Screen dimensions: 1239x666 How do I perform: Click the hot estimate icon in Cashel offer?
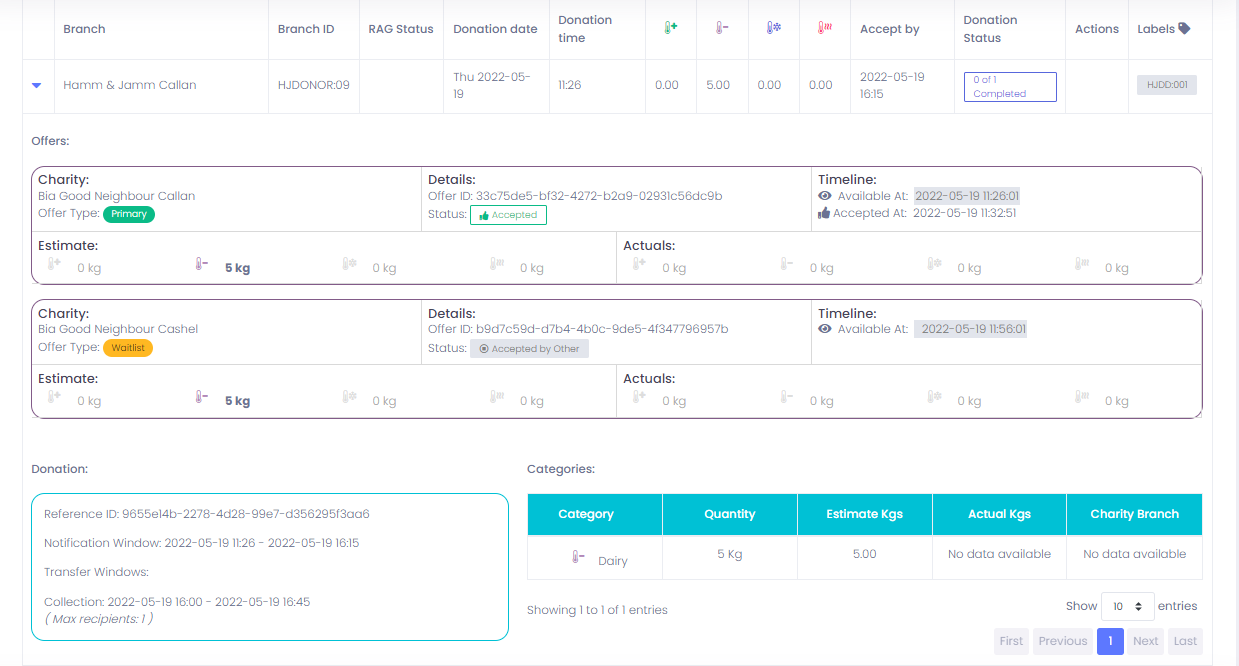[497, 397]
